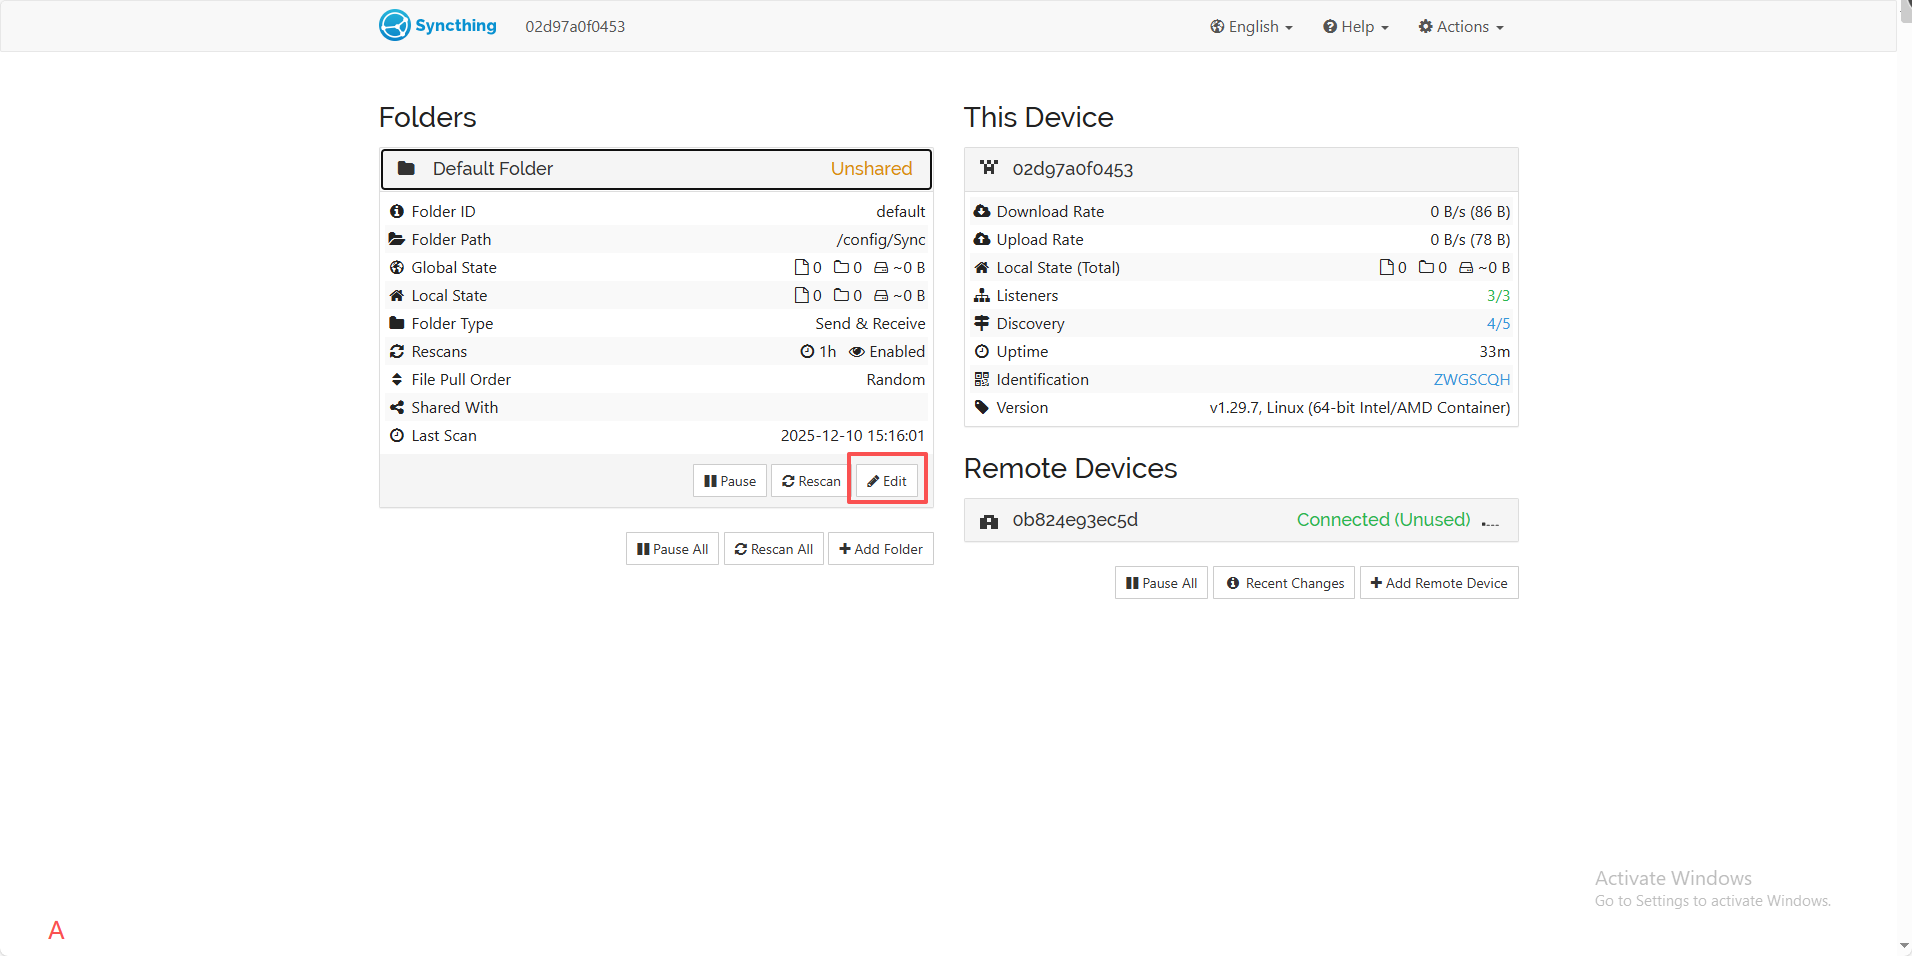The height and width of the screenshot is (956, 1912).
Task: Open the Actions menu
Action: coord(1461,27)
